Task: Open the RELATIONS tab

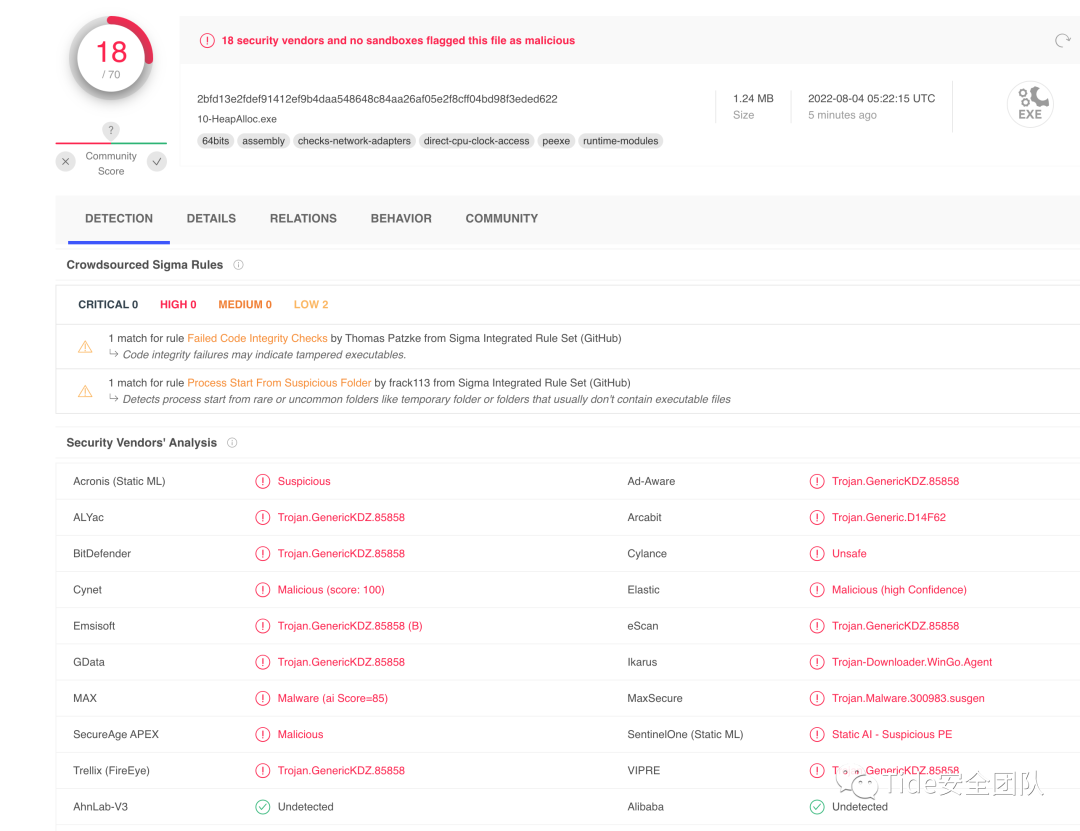Action: [x=303, y=218]
